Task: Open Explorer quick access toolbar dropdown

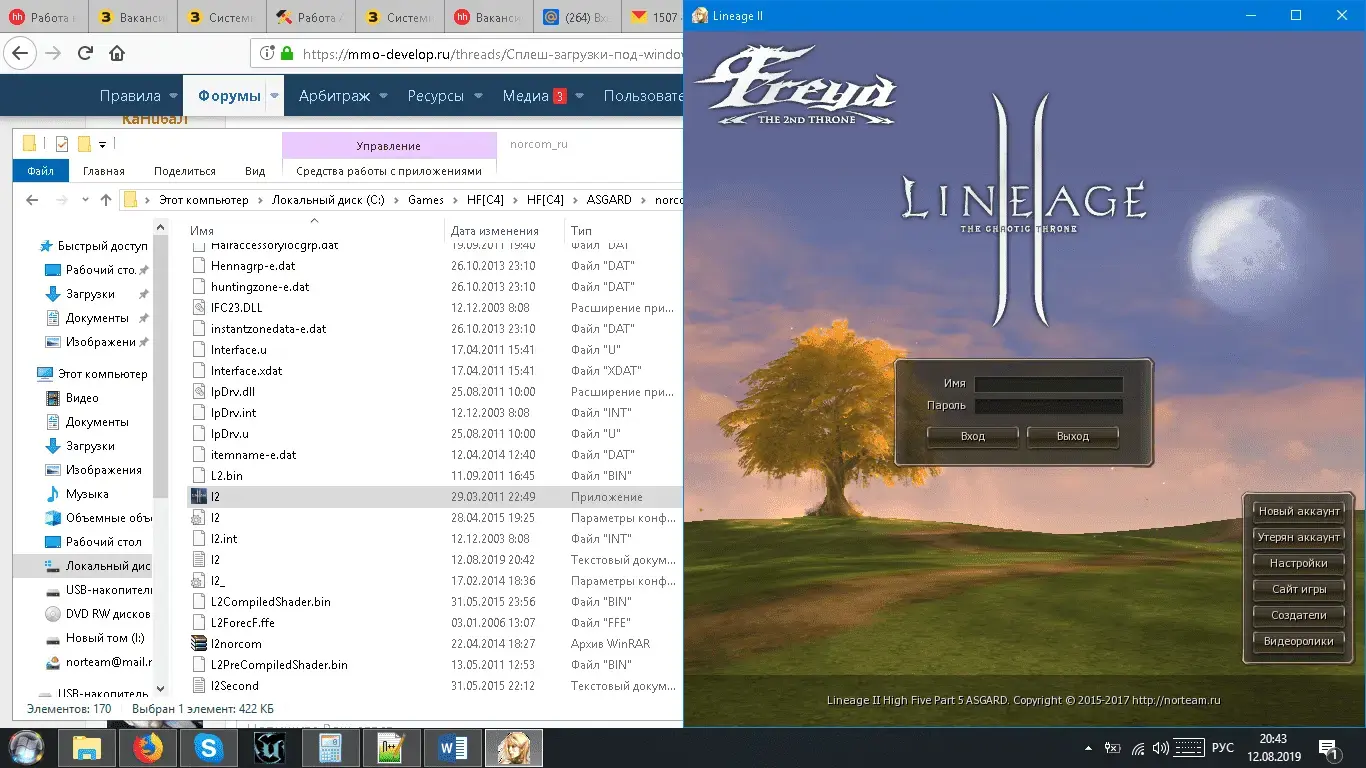Action: click(x=103, y=145)
